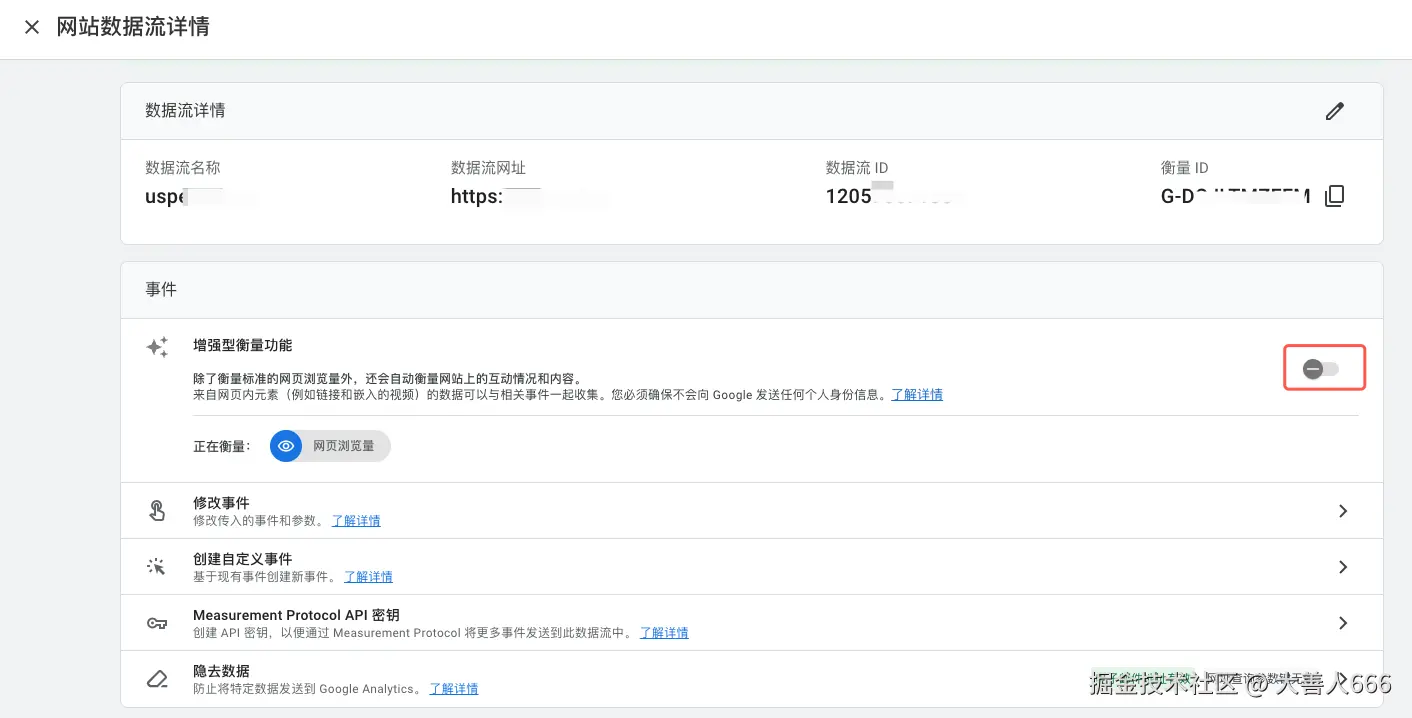The height and width of the screenshot is (718, 1412).
Task: Click the pencil edit icon for data stream details
Action: (1335, 111)
